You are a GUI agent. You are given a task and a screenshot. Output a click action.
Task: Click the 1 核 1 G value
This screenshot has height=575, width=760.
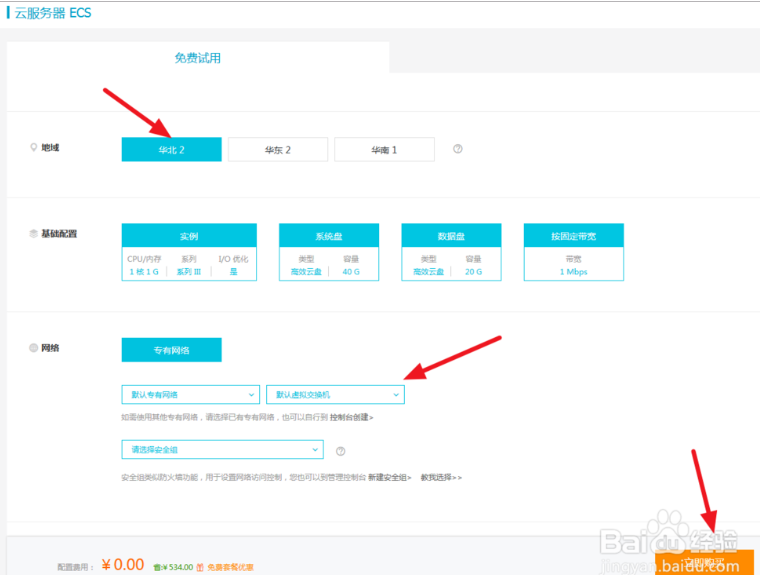(x=144, y=272)
